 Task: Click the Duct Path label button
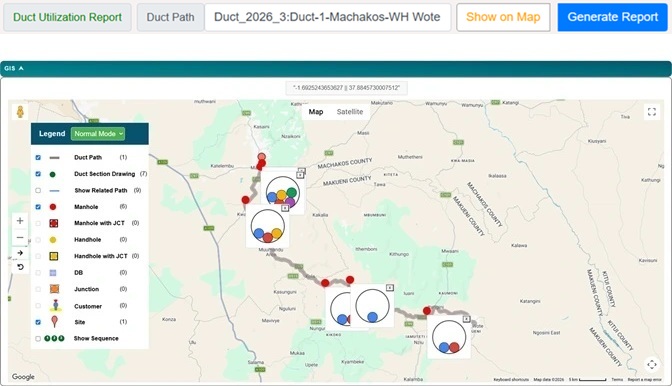(170, 17)
